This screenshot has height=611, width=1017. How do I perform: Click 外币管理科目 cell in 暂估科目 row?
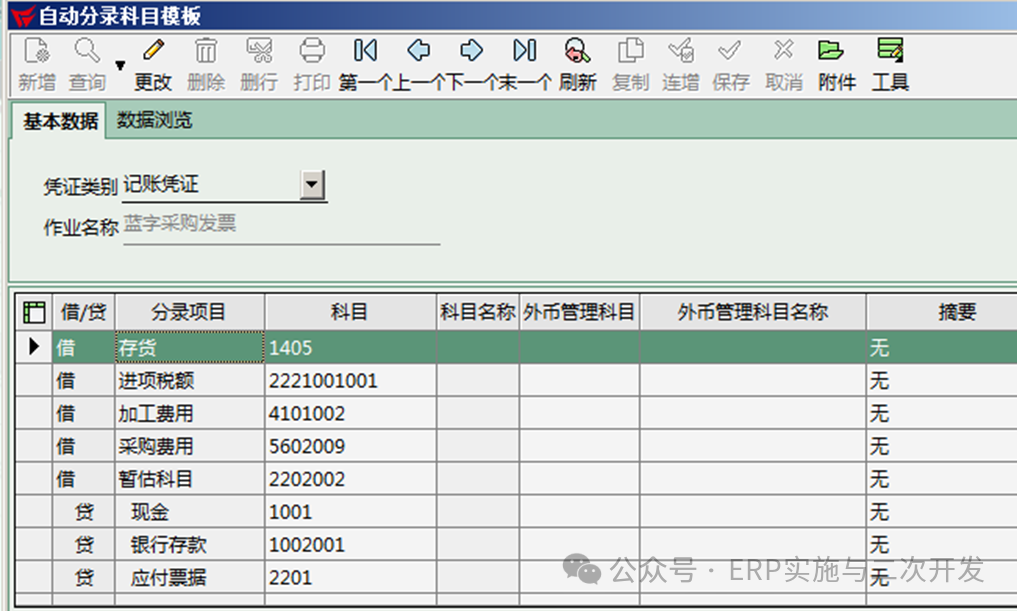(579, 479)
